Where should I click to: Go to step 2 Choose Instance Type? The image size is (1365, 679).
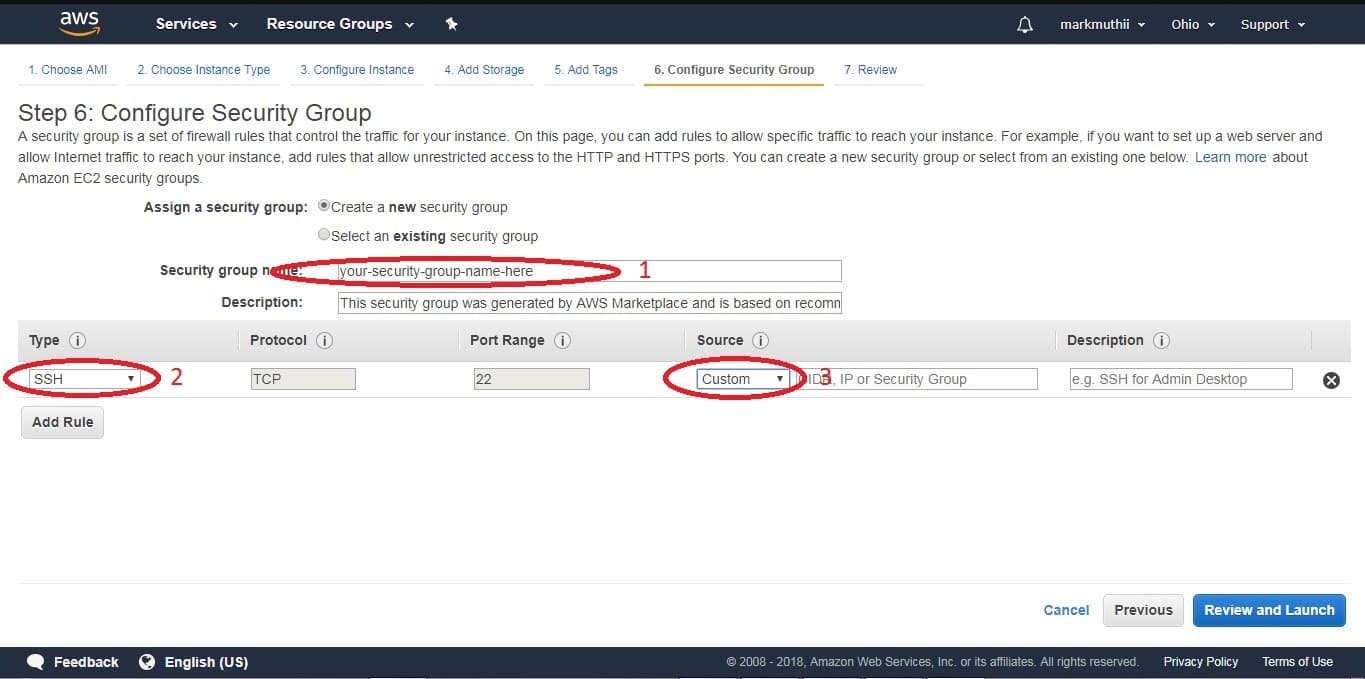[x=204, y=70]
